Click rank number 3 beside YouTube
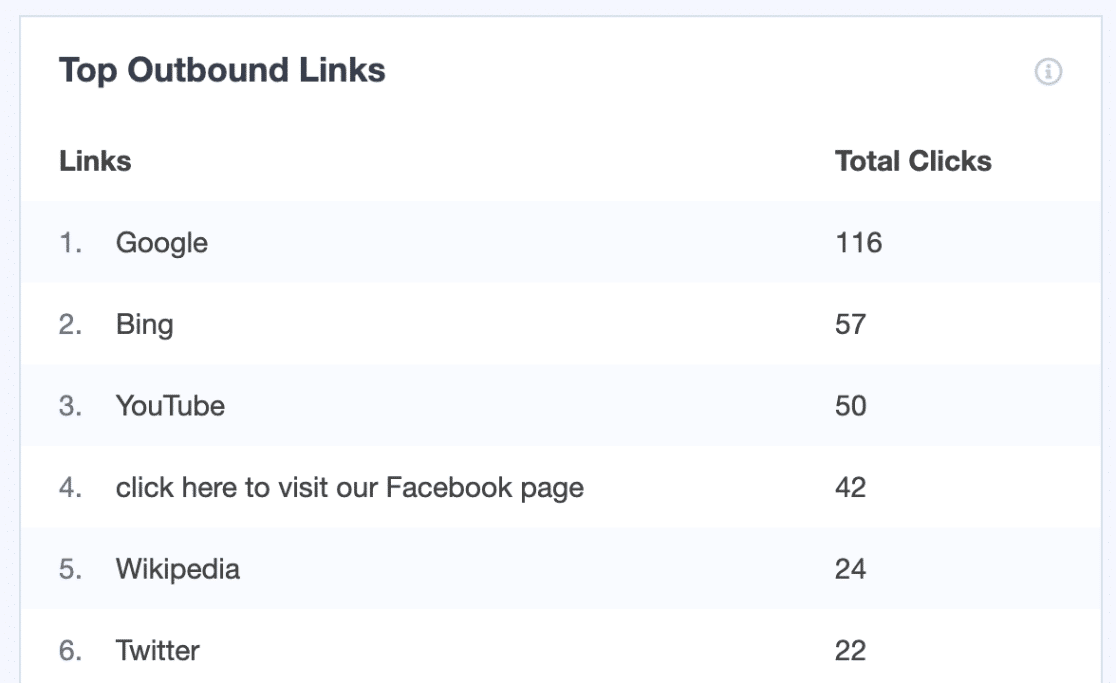This screenshot has width=1116, height=683. click(x=70, y=406)
